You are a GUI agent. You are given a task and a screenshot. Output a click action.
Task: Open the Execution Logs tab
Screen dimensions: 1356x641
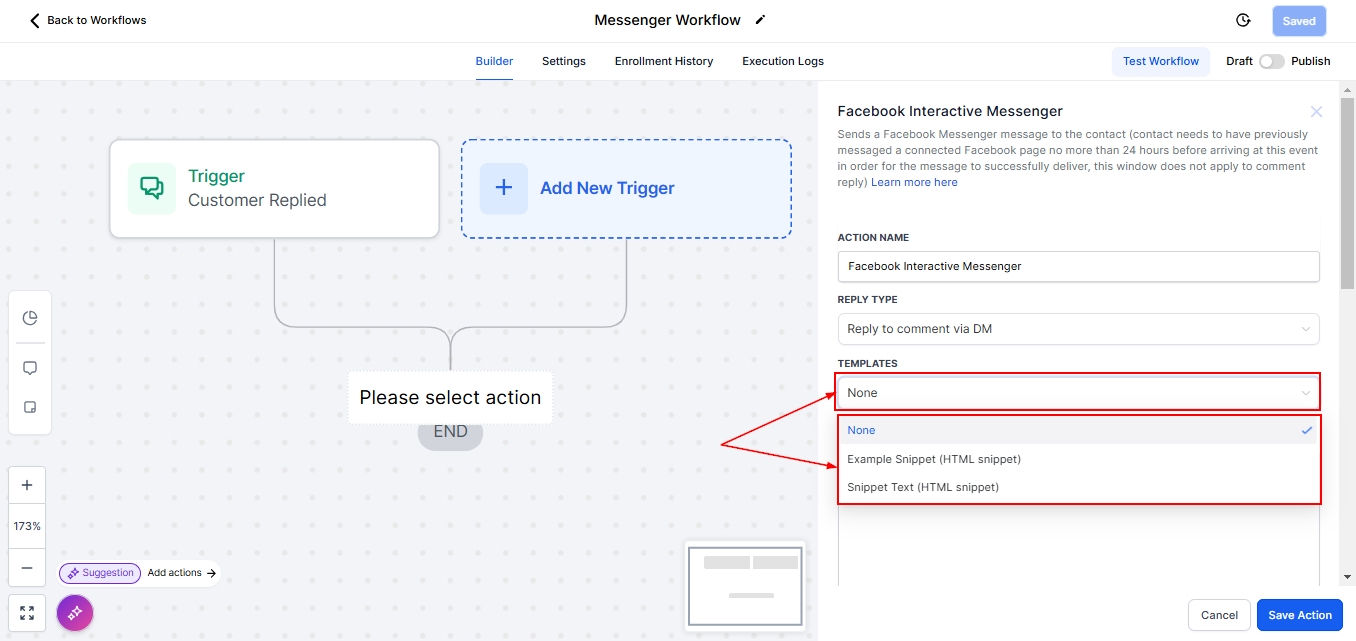[783, 61]
